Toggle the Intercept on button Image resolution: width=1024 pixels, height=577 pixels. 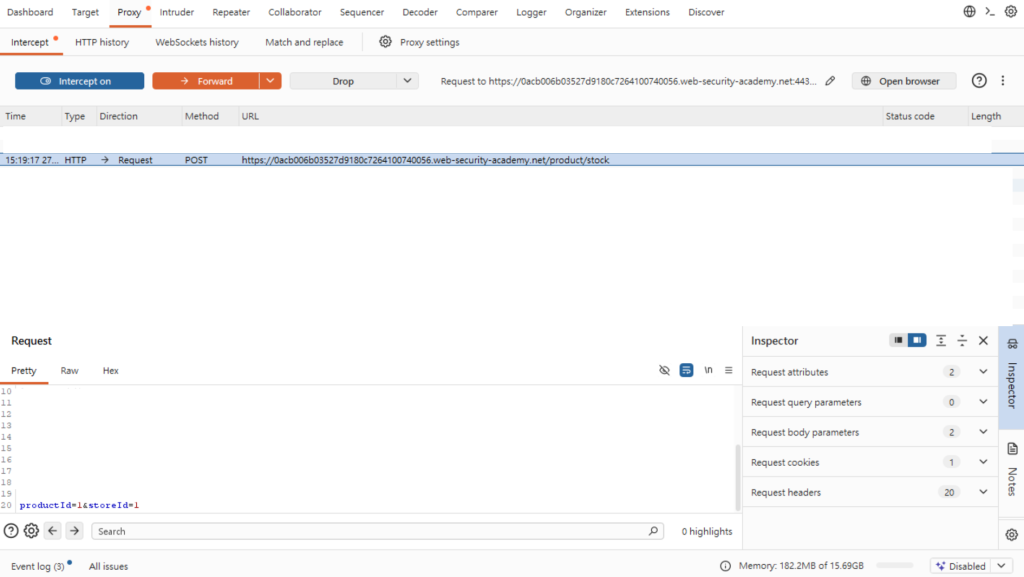coord(80,81)
